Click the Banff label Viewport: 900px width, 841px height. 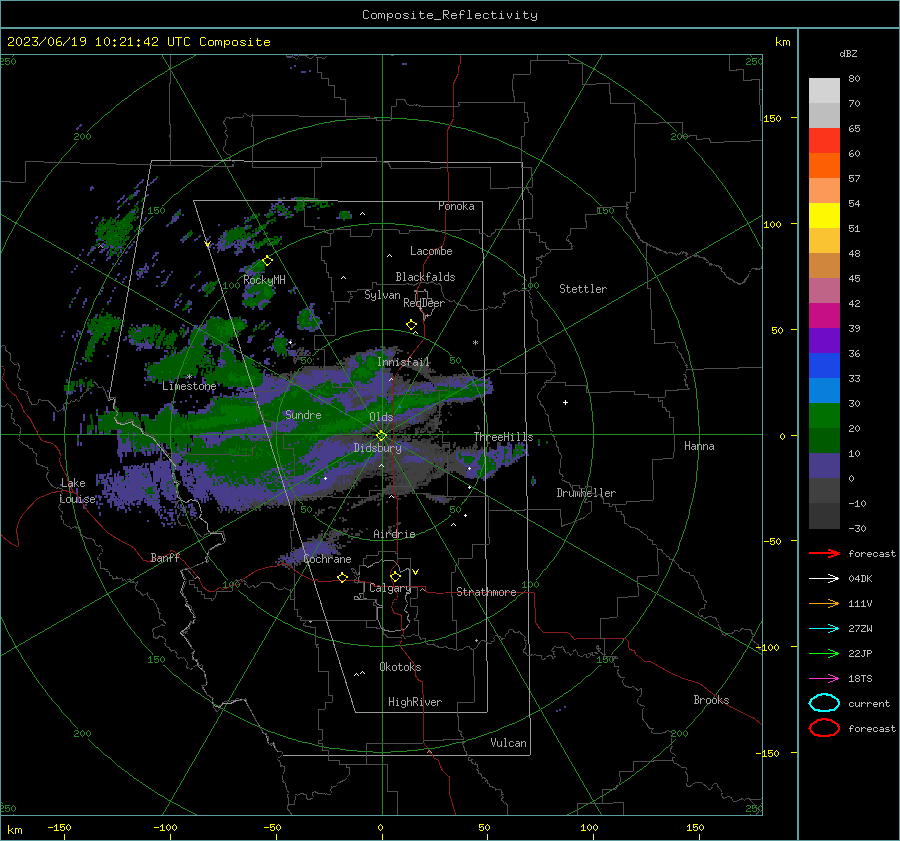click(165, 557)
